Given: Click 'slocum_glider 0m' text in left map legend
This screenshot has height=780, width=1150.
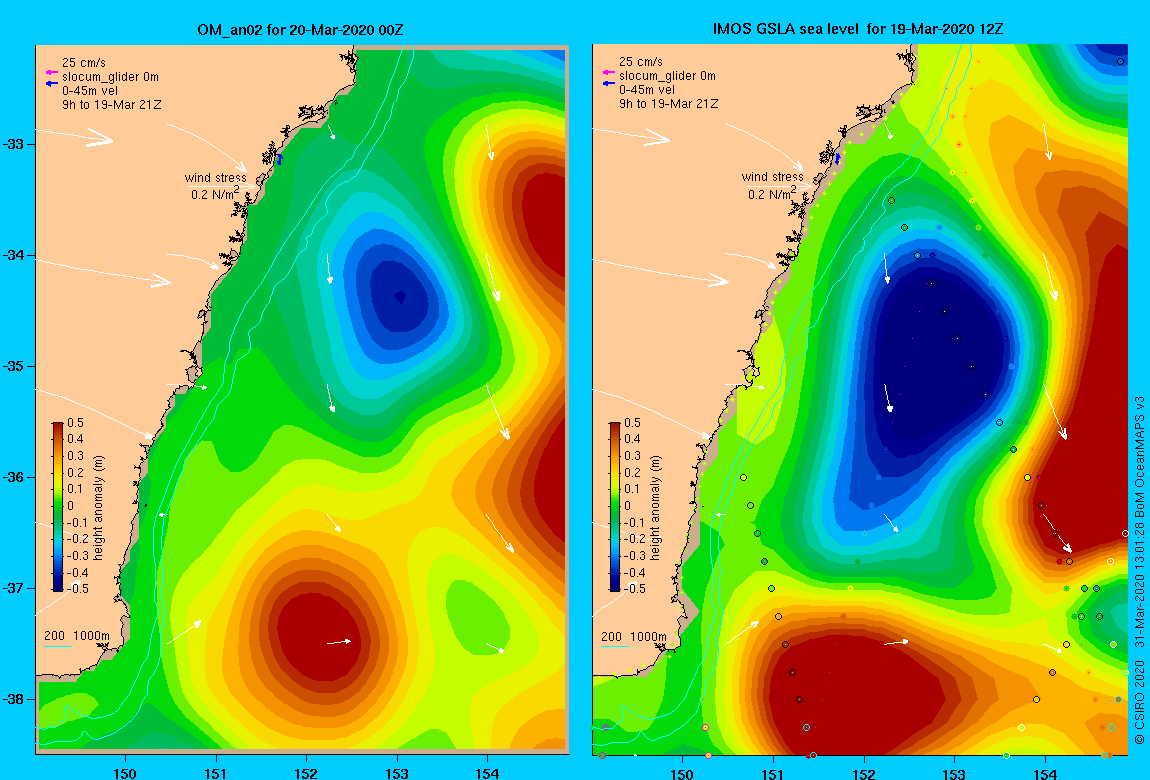Looking at the screenshot, I should point(110,77).
